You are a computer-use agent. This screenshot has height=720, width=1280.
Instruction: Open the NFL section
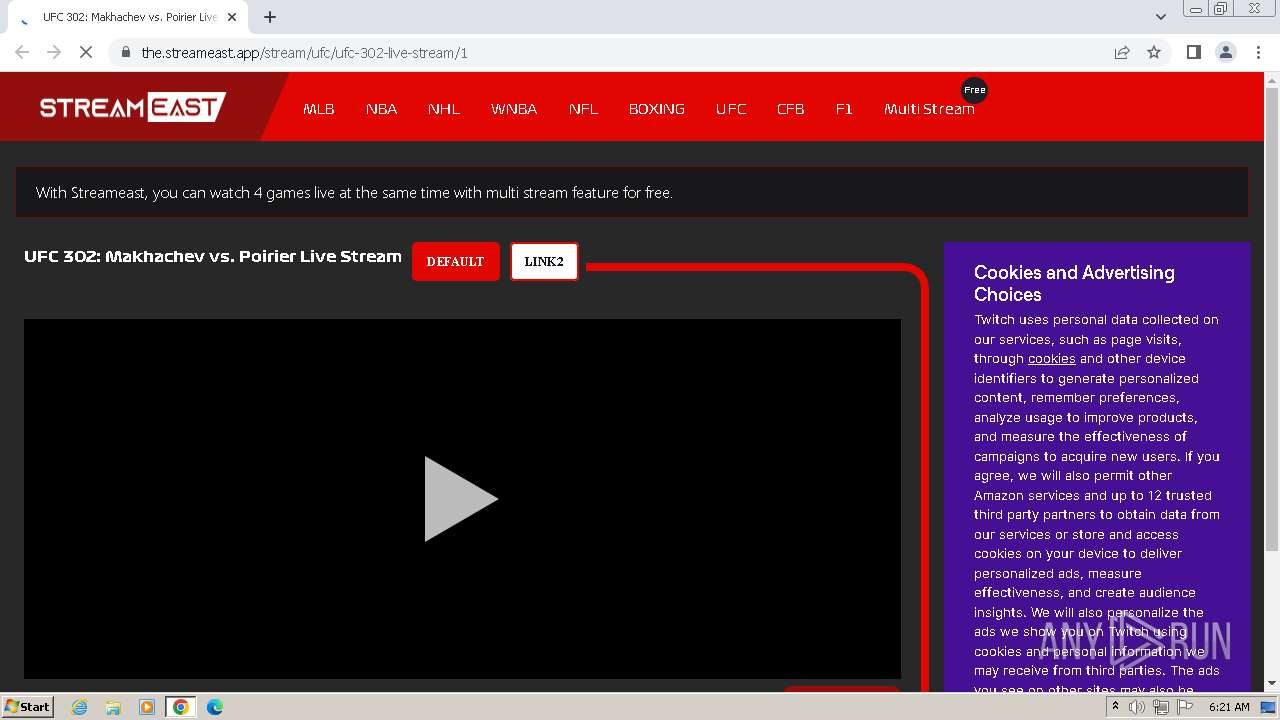[x=583, y=109]
